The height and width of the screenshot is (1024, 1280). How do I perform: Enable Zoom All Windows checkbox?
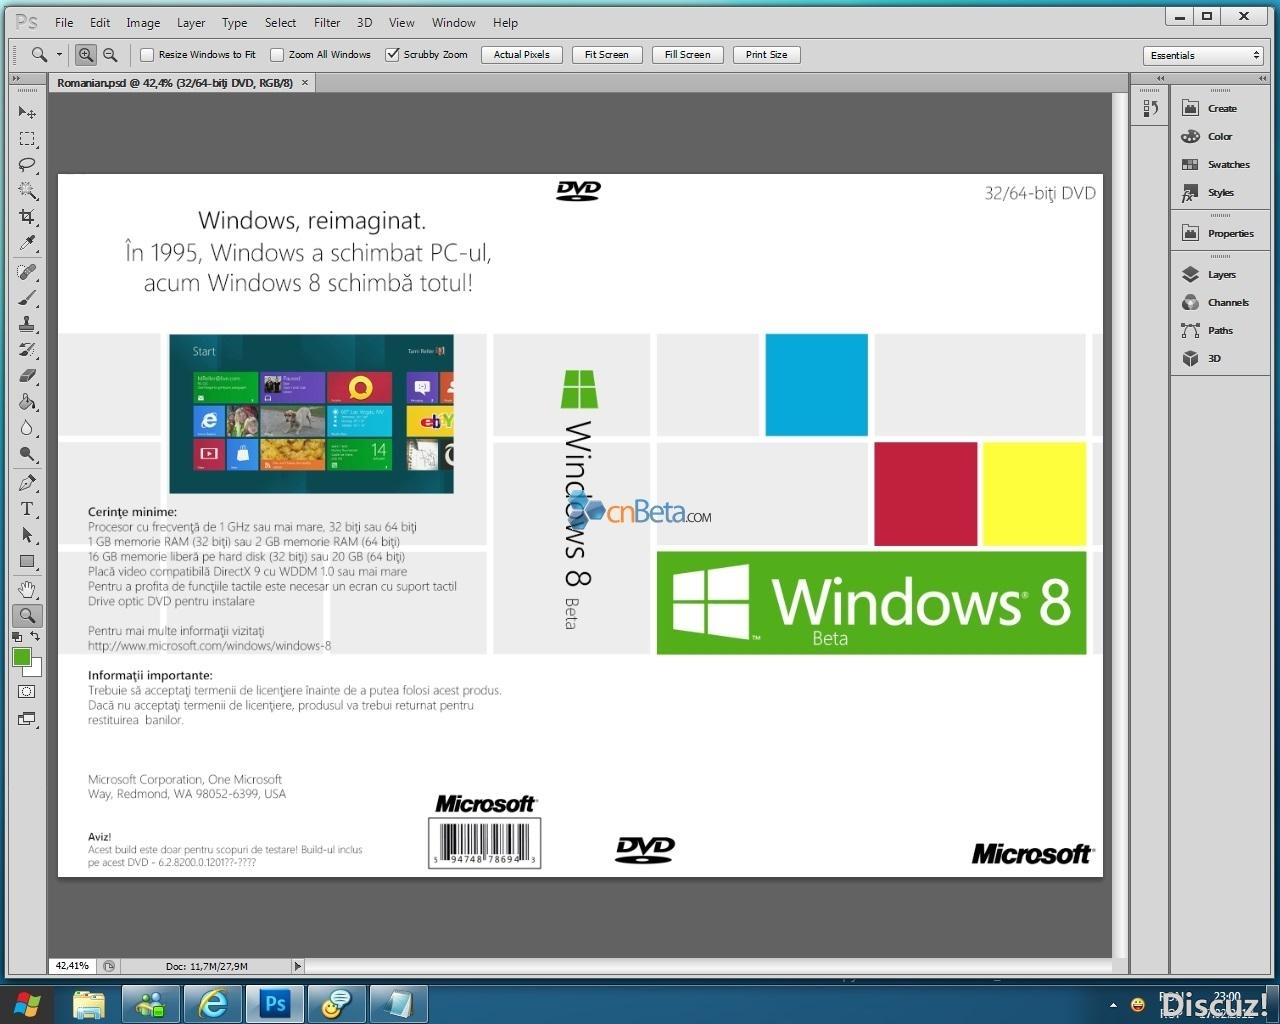click(x=277, y=55)
